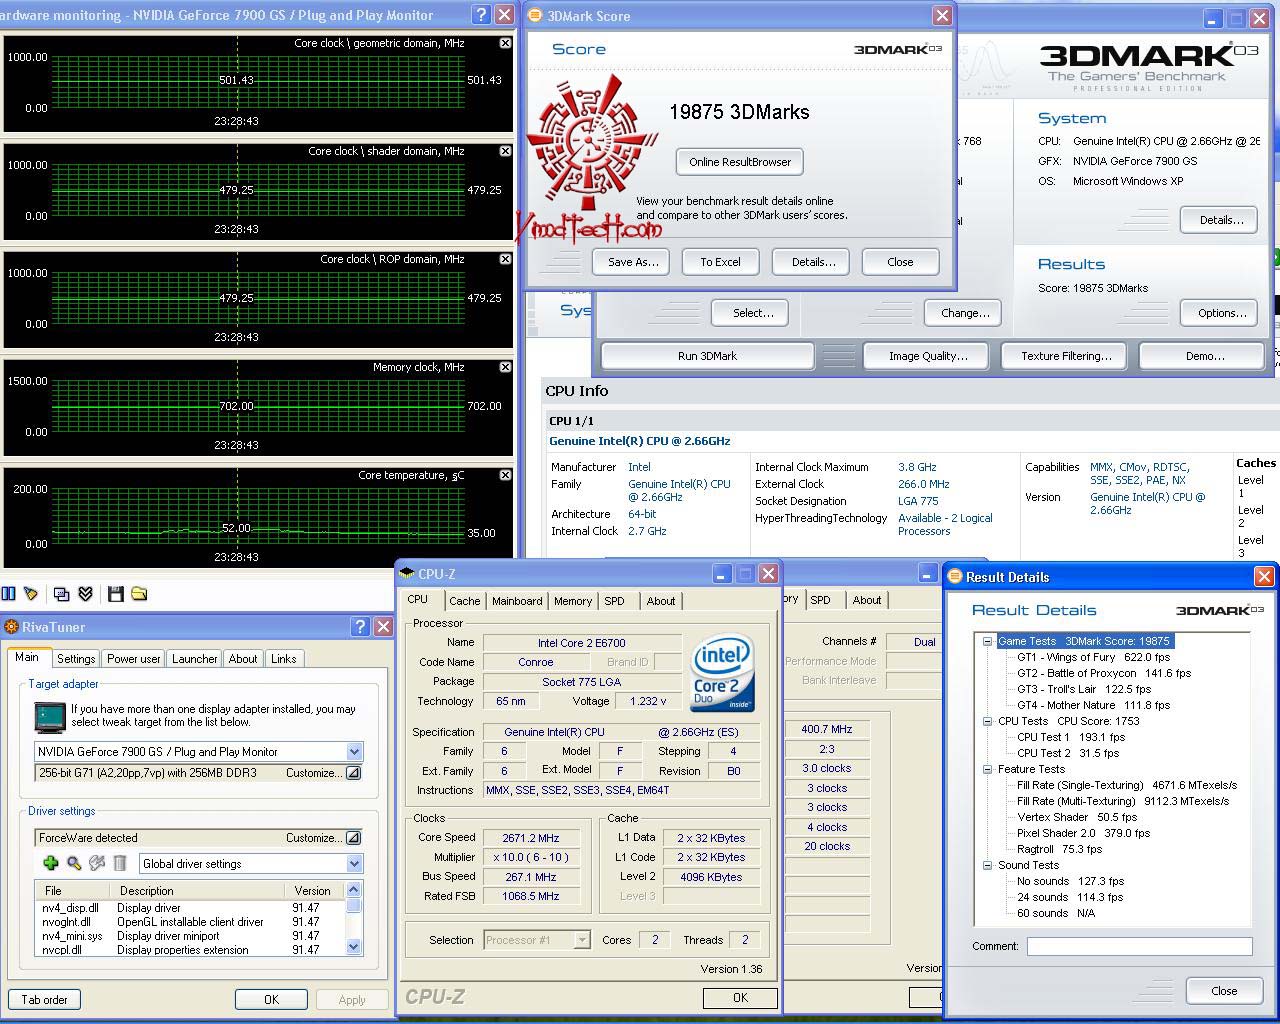Click the help button in Hardware monitoring title bar
This screenshot has height=1024, width=1280.
click(x=481, y=15)
